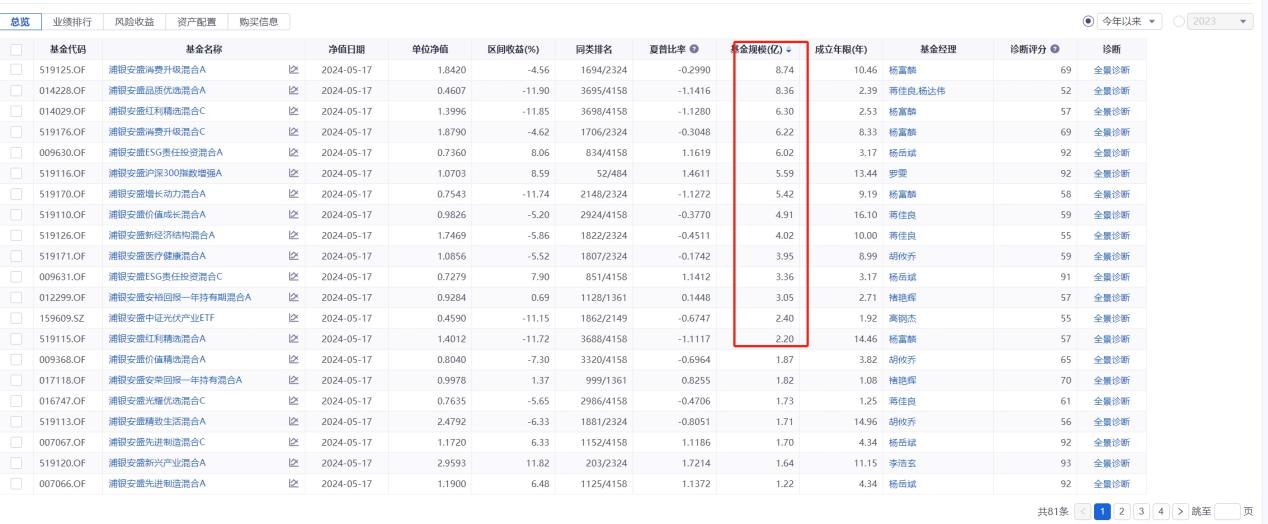Open trend chart icon for fund 519125.OF
The width and height of the screenshot is (1268, 524).
coord(294,69)
